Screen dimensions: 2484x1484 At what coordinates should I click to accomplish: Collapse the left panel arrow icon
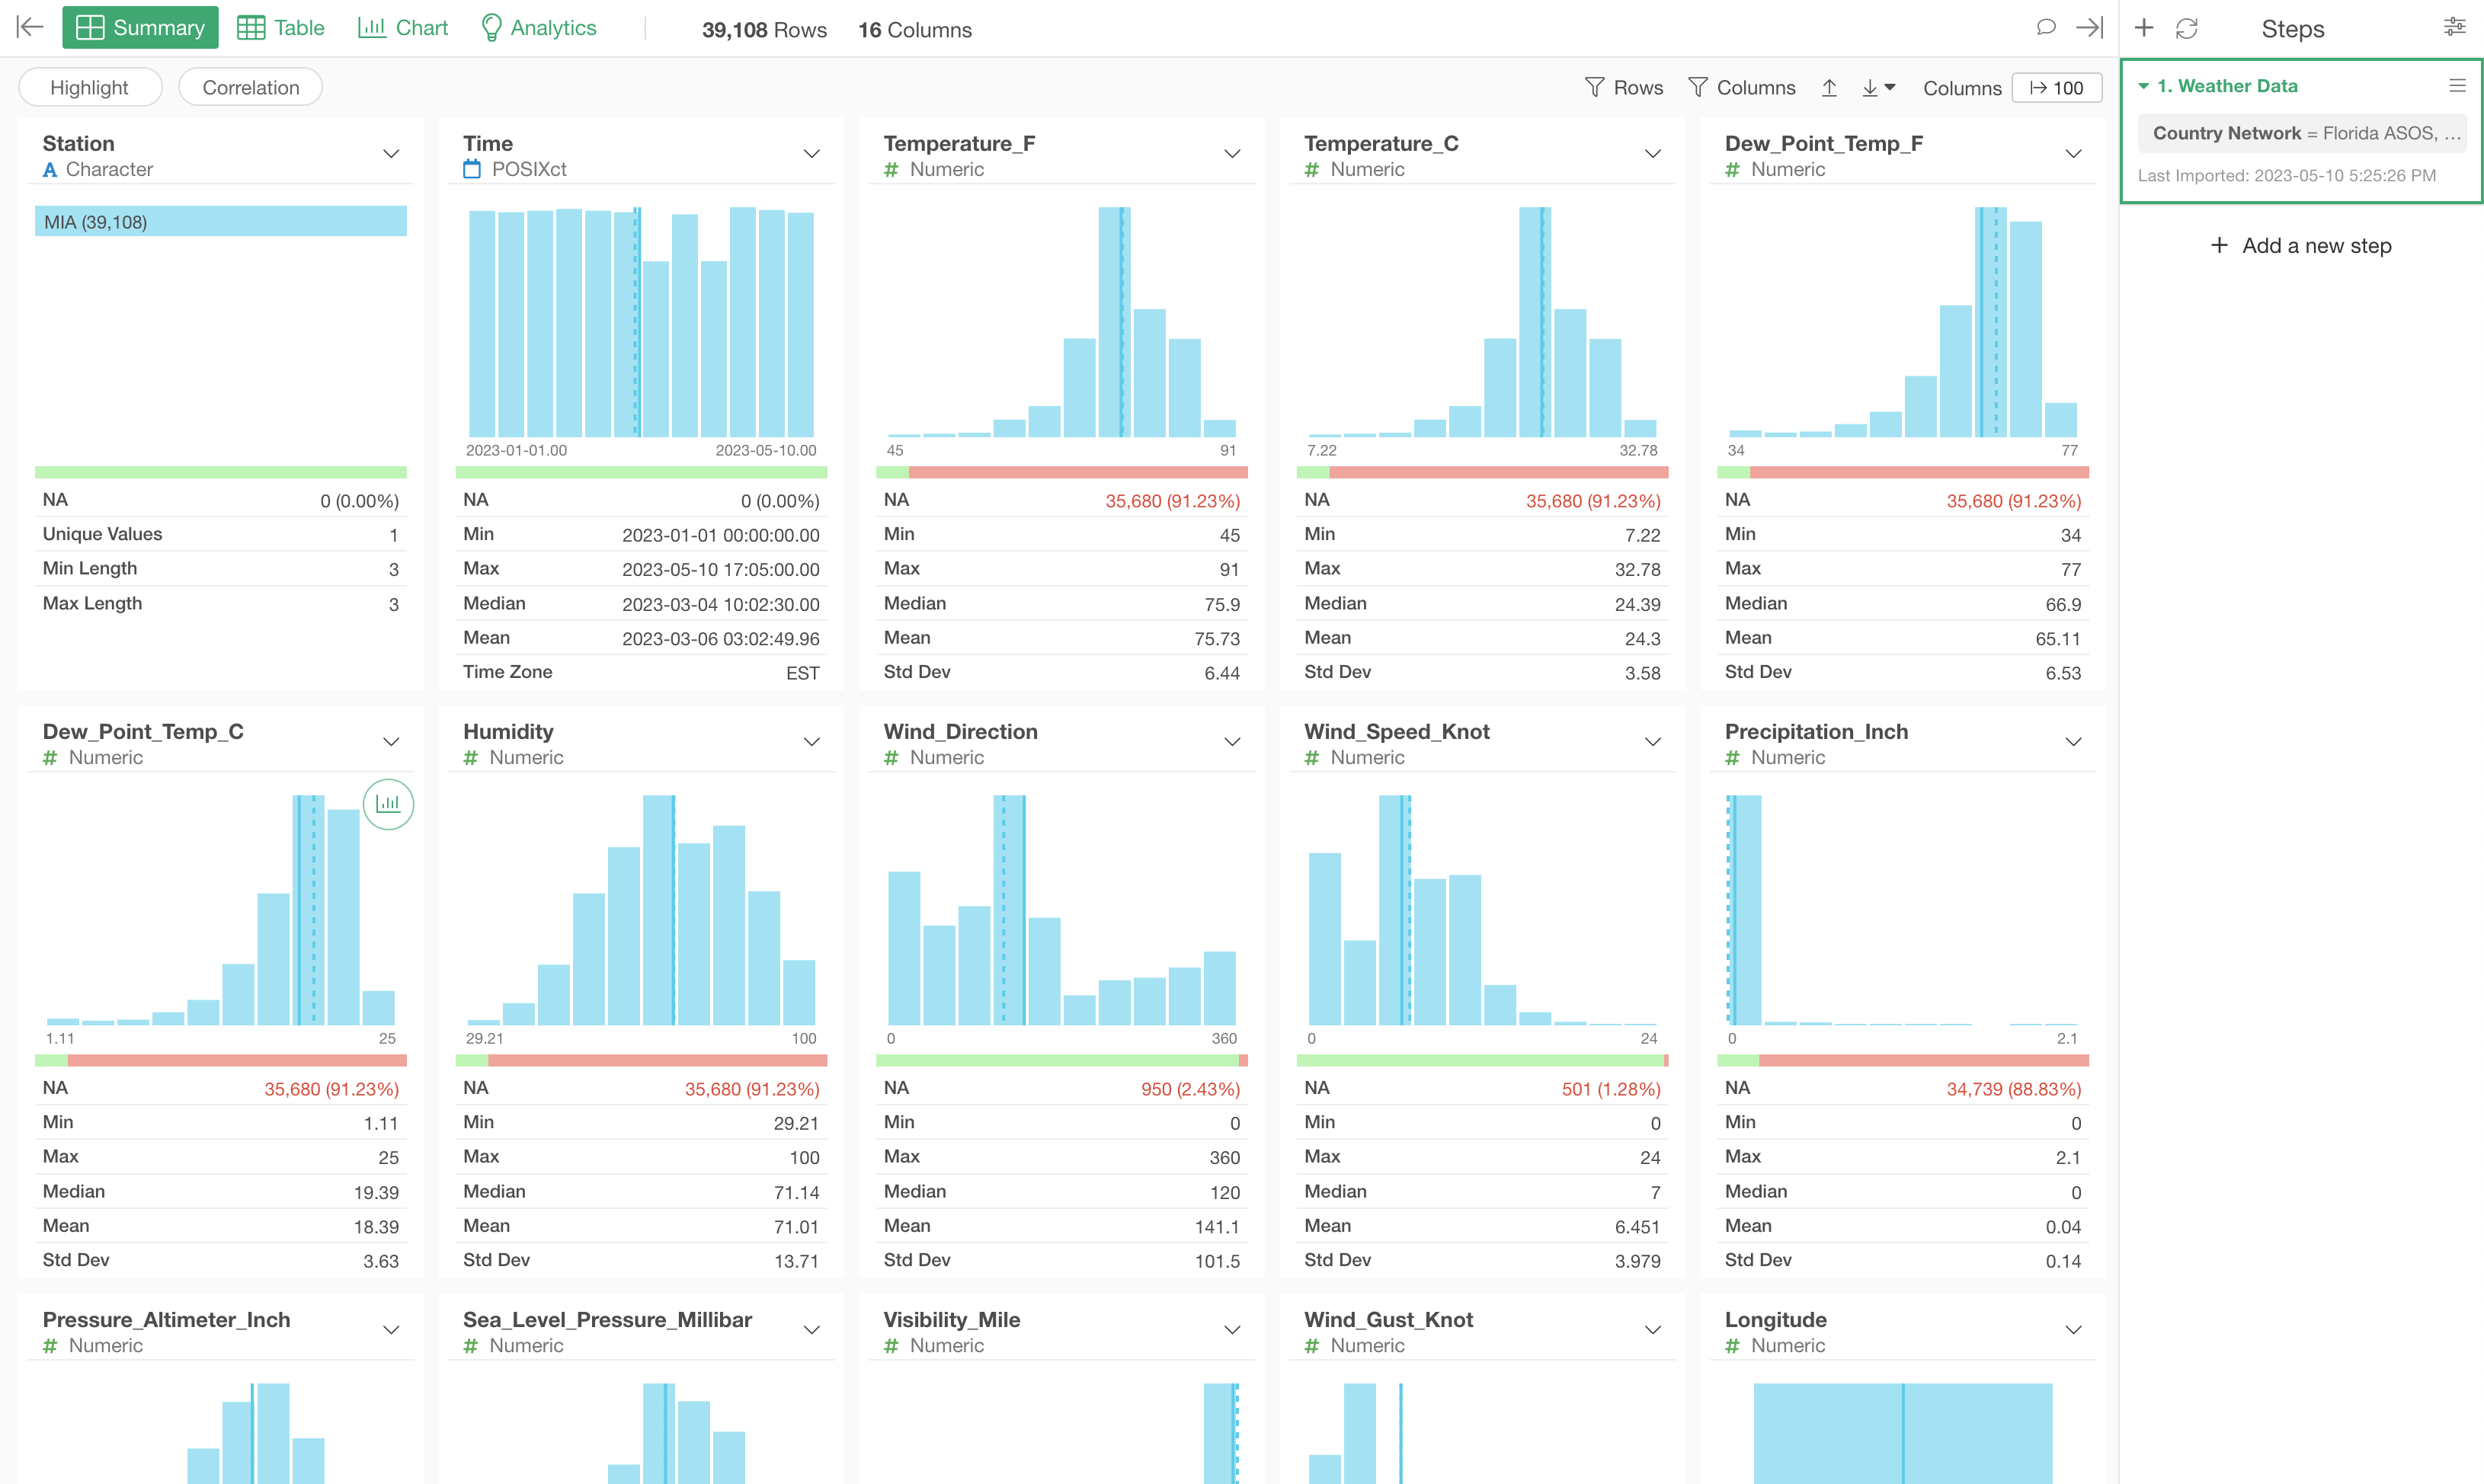(x=30, y=27)
